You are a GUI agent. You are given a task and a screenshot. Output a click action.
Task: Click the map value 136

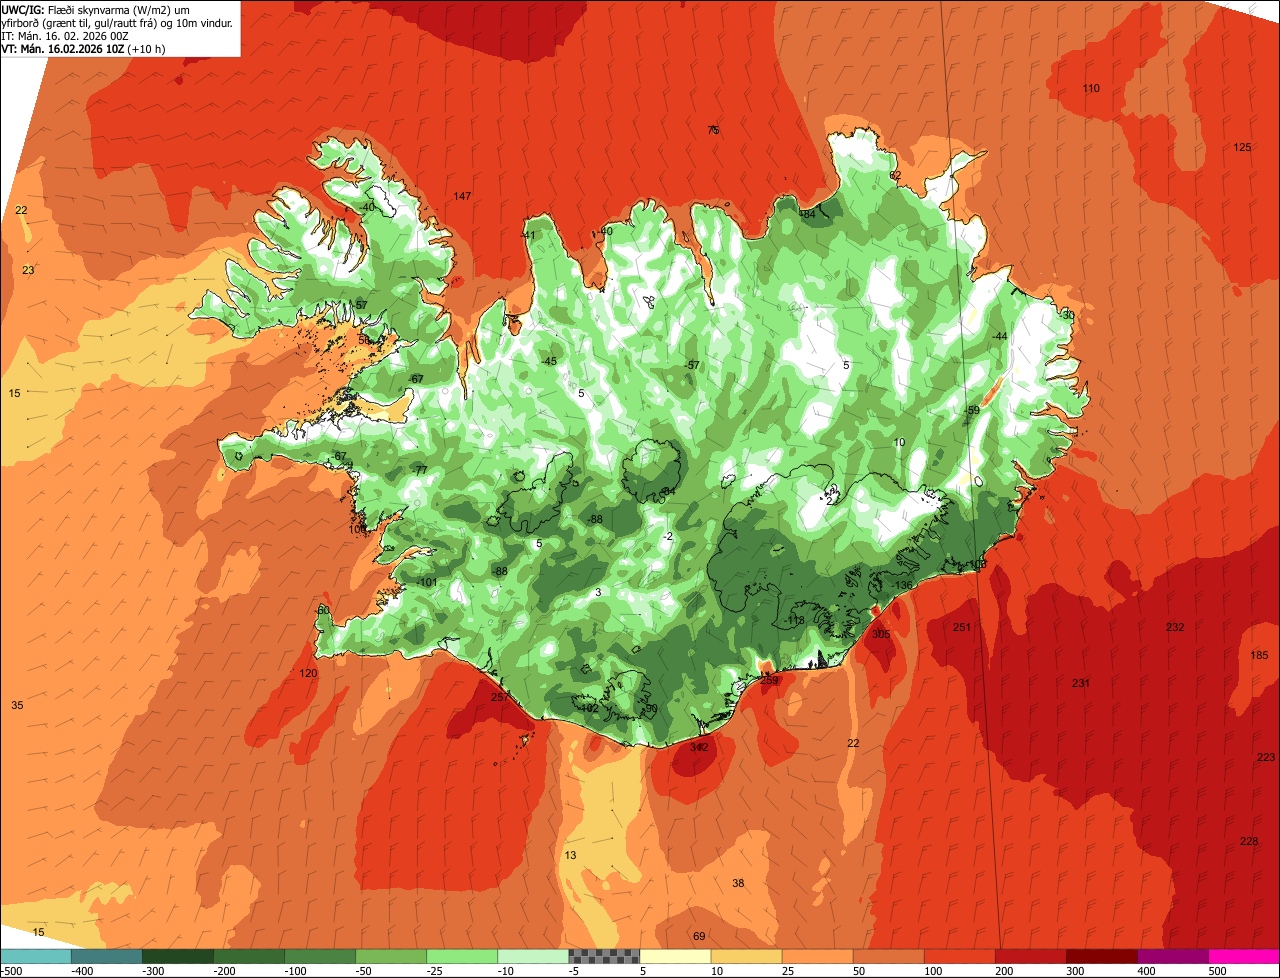point(904,586)
